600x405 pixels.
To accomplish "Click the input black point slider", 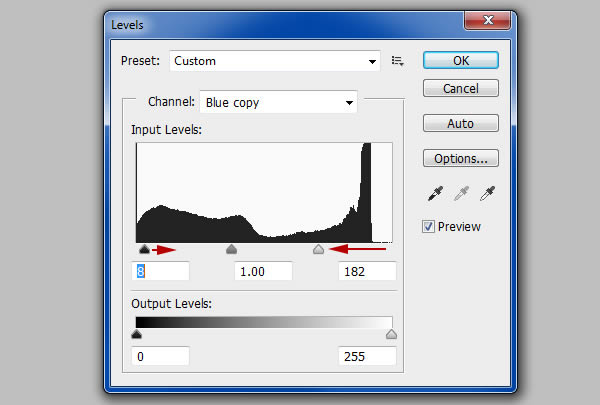I will point(144,250).
